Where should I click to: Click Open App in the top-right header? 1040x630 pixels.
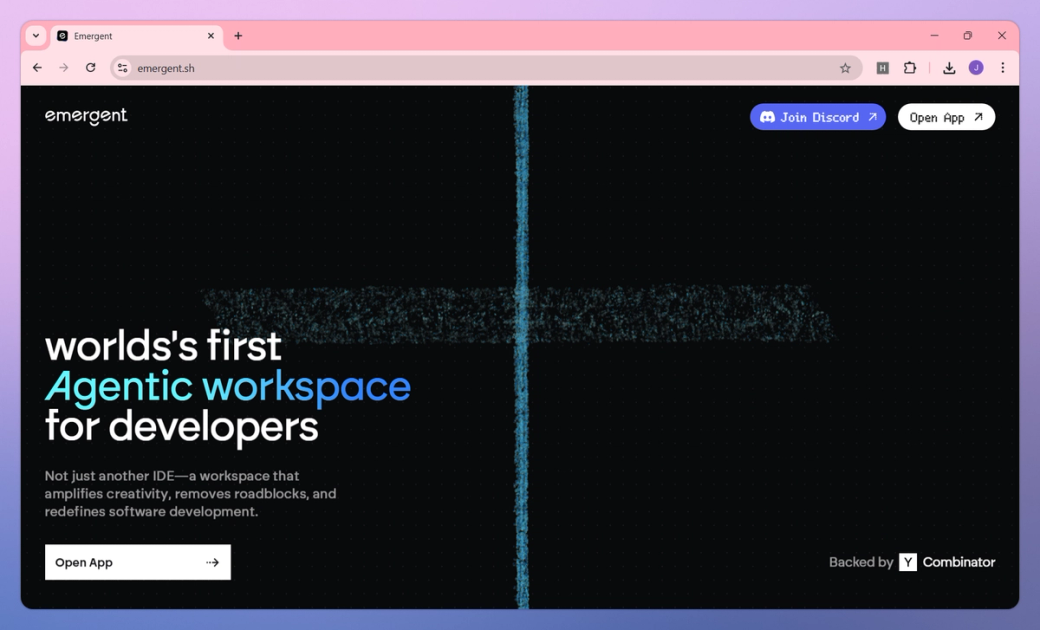945,116
